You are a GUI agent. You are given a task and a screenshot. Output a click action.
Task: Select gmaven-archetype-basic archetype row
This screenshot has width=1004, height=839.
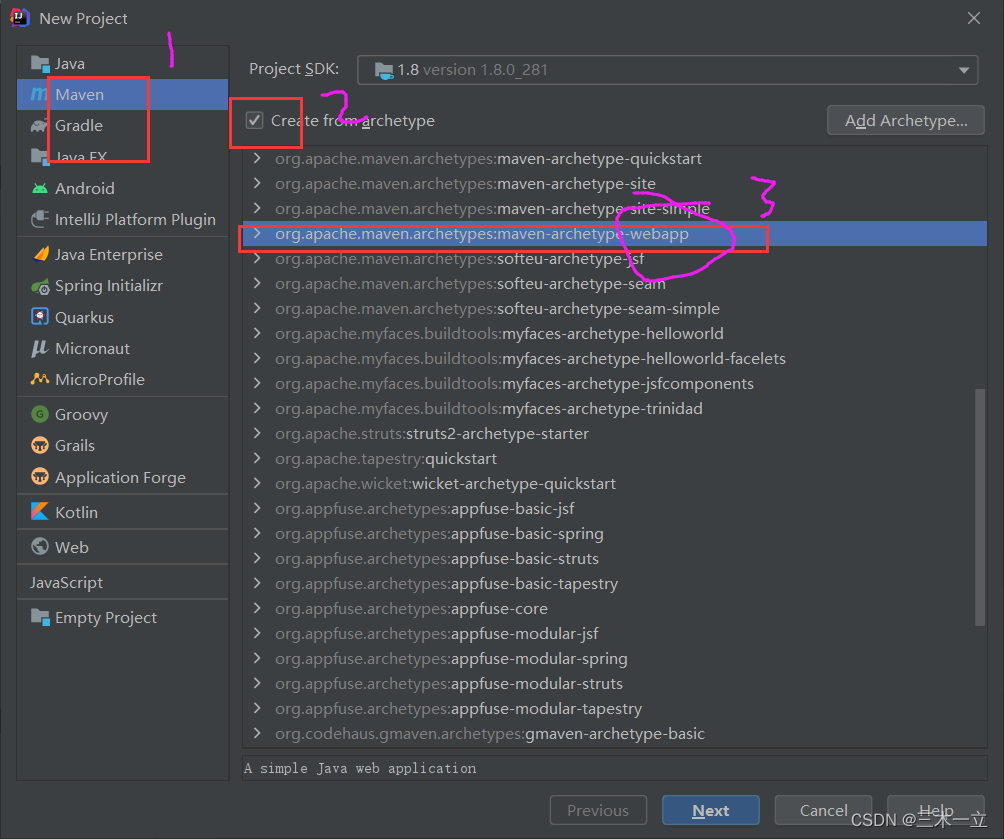(615, 733)
